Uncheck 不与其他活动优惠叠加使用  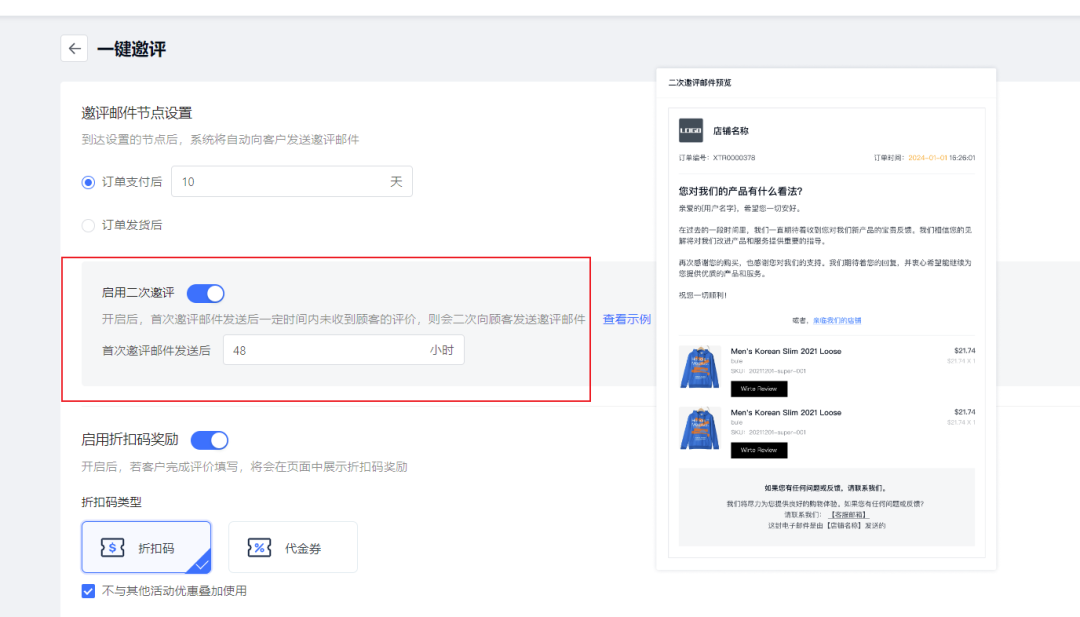pyautogui.click(x=89, y=591)
